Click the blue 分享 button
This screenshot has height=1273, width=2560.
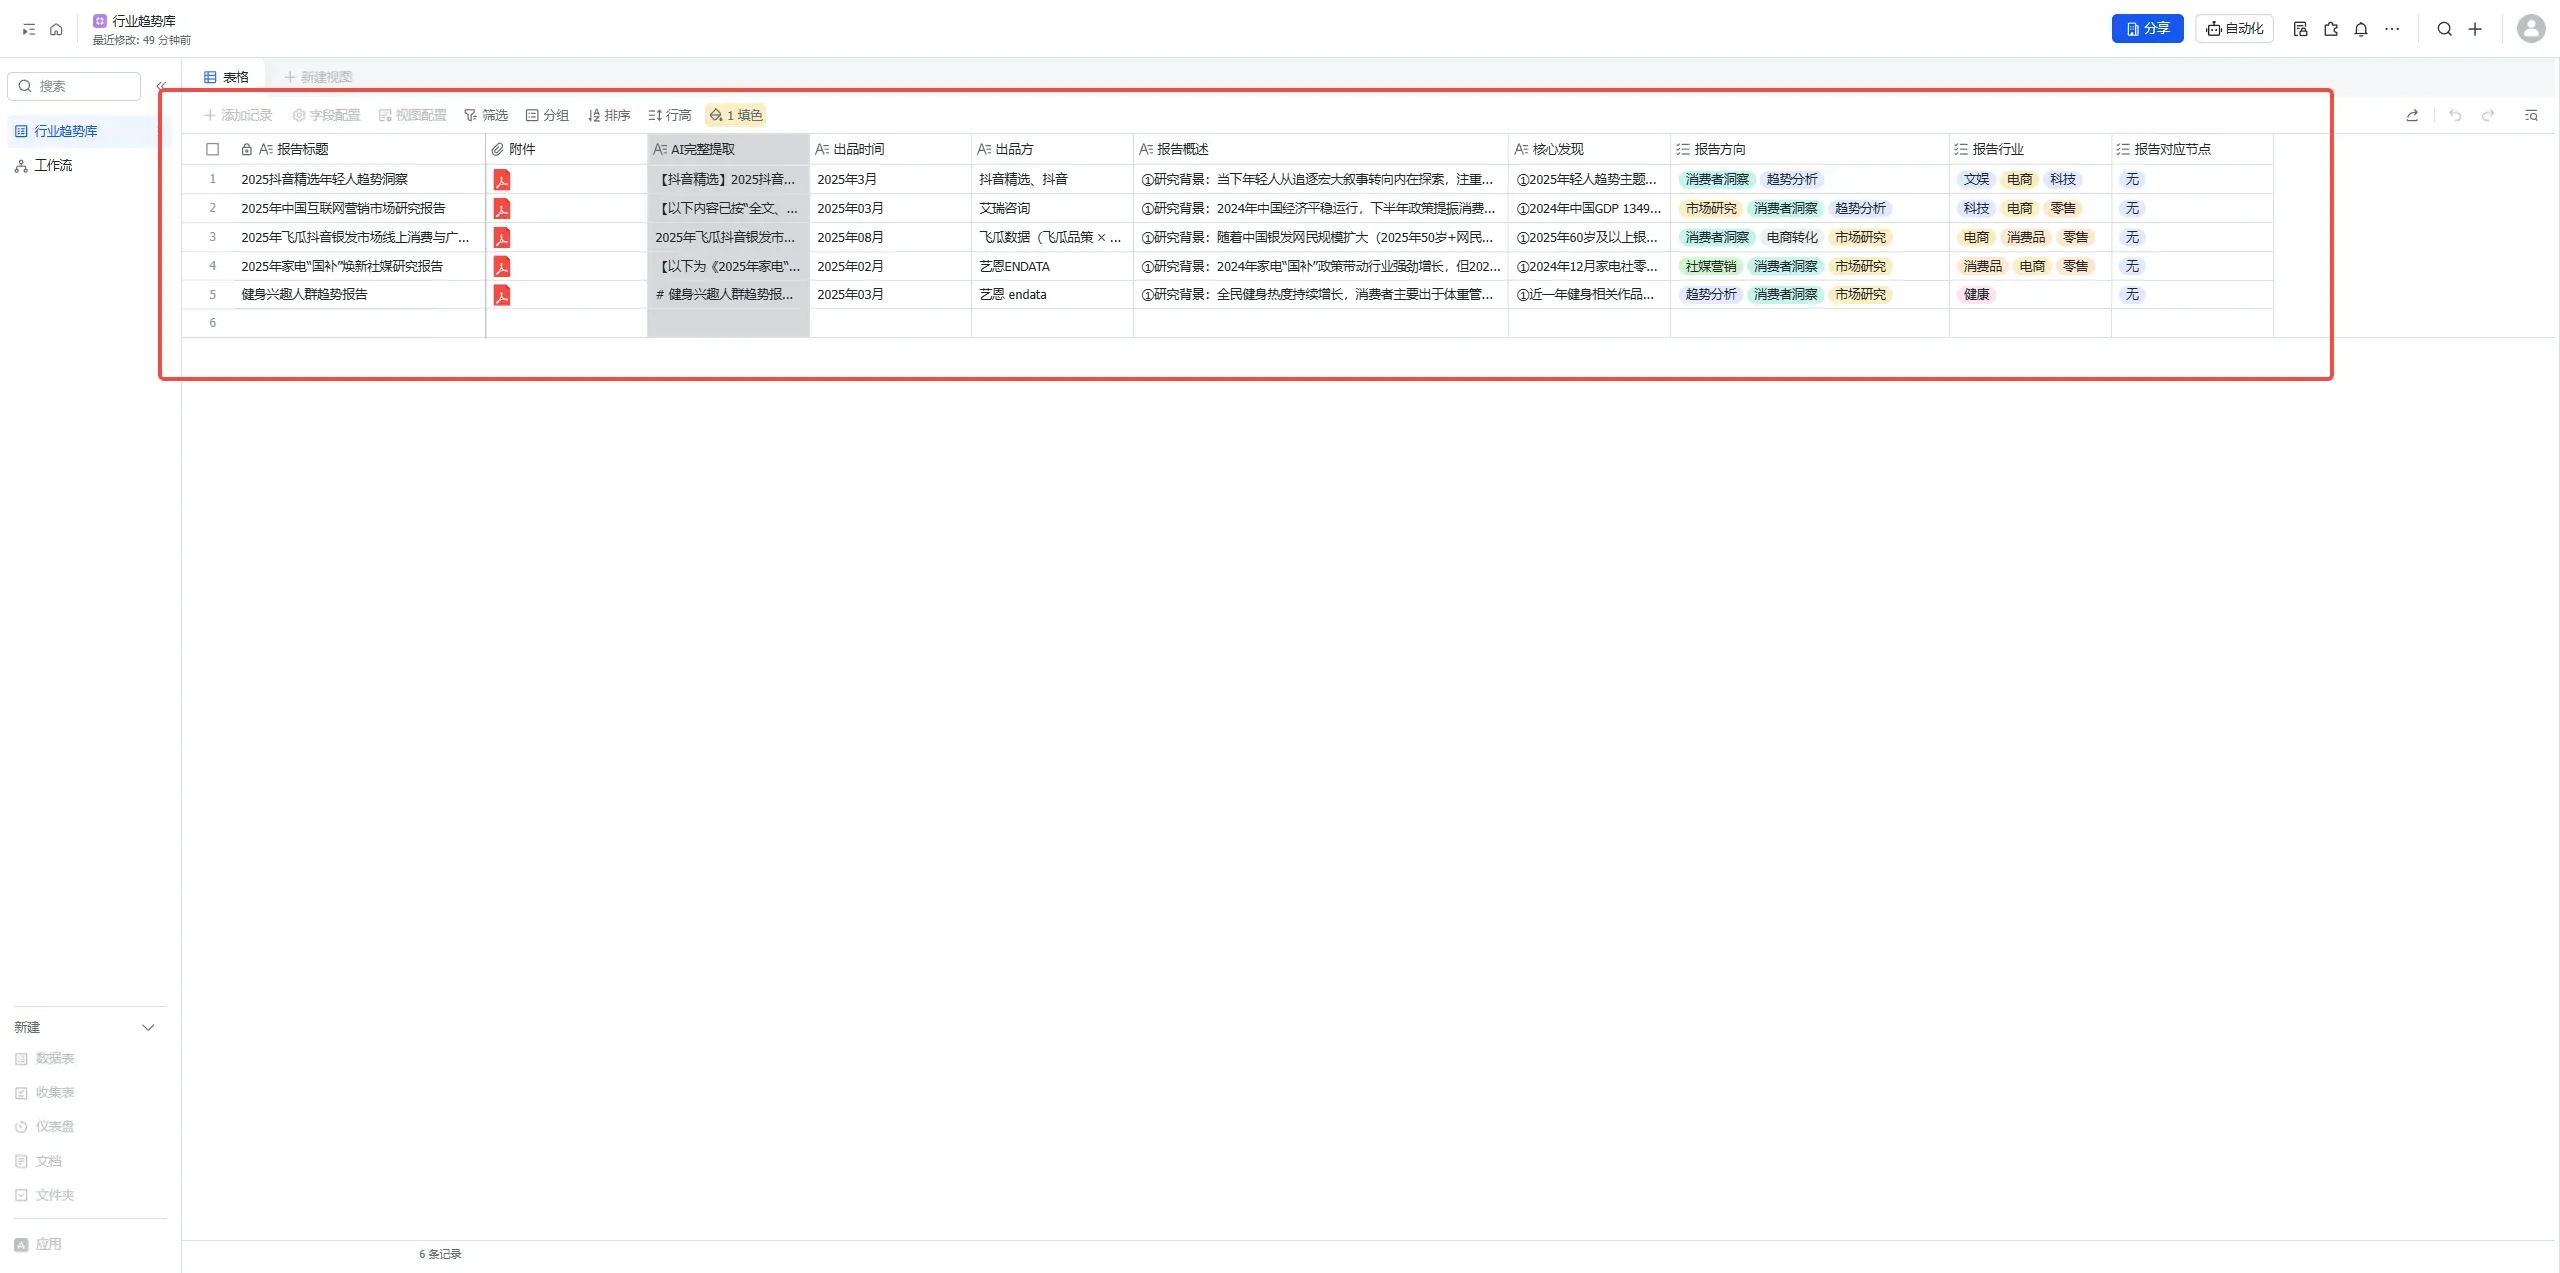(x=2147, y=29)
